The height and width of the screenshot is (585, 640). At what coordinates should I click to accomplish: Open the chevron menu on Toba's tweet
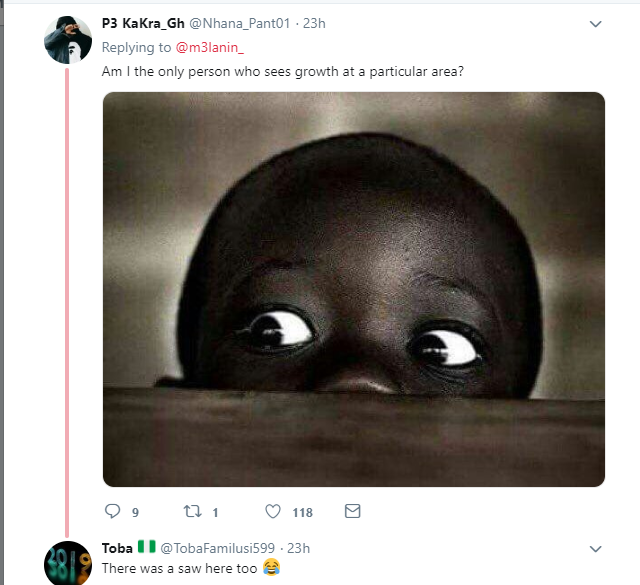coord(596,549)
